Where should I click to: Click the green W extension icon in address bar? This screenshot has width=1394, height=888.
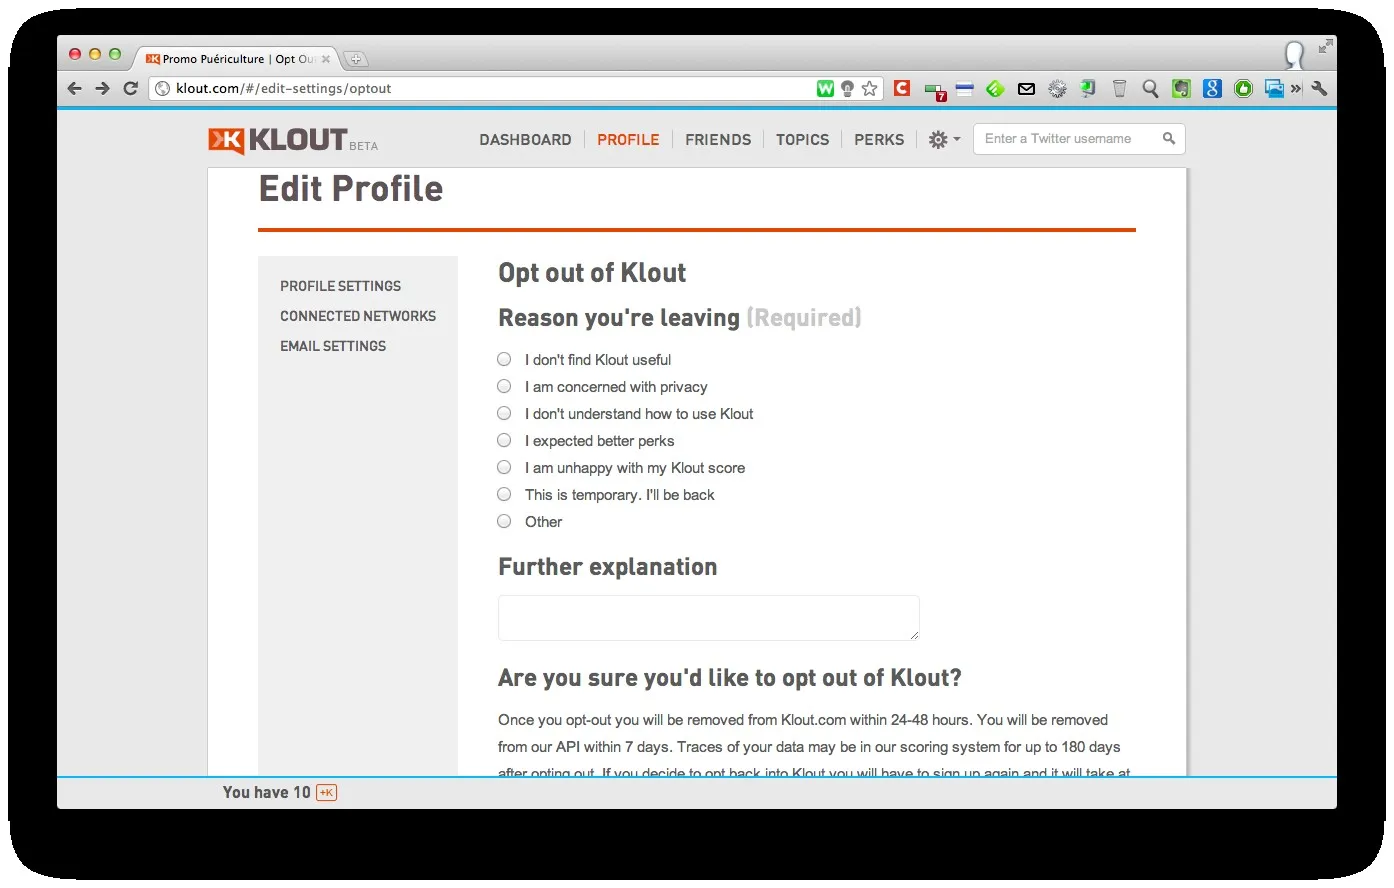click(825, 88)
